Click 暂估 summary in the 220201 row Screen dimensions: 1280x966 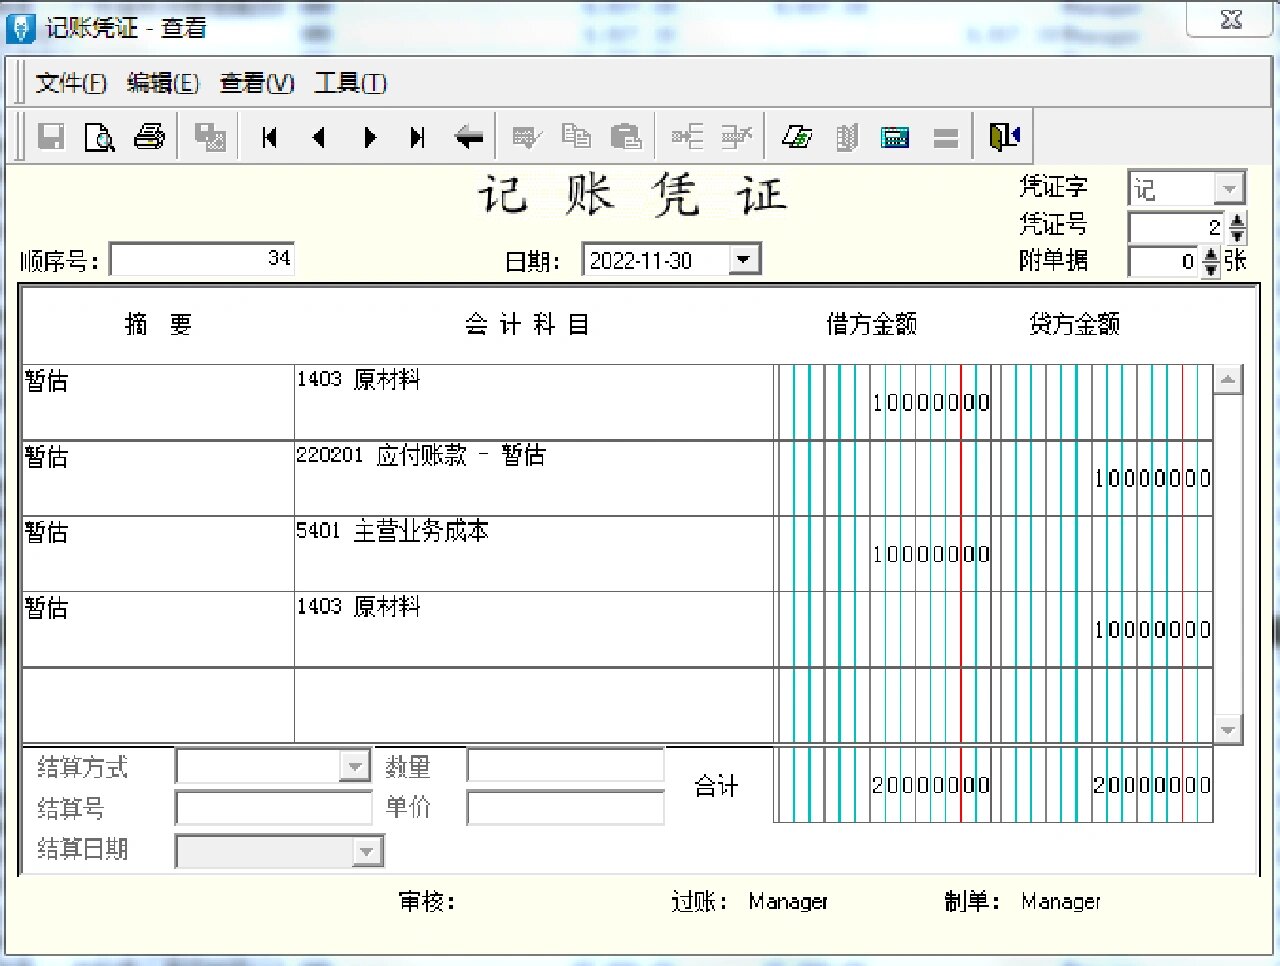click(46, 457)
